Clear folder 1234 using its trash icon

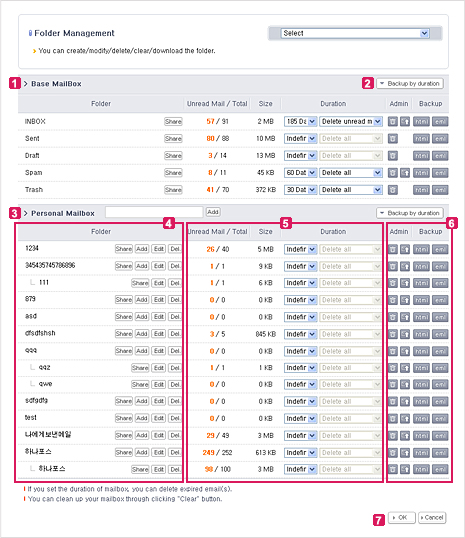coord(393,249)
